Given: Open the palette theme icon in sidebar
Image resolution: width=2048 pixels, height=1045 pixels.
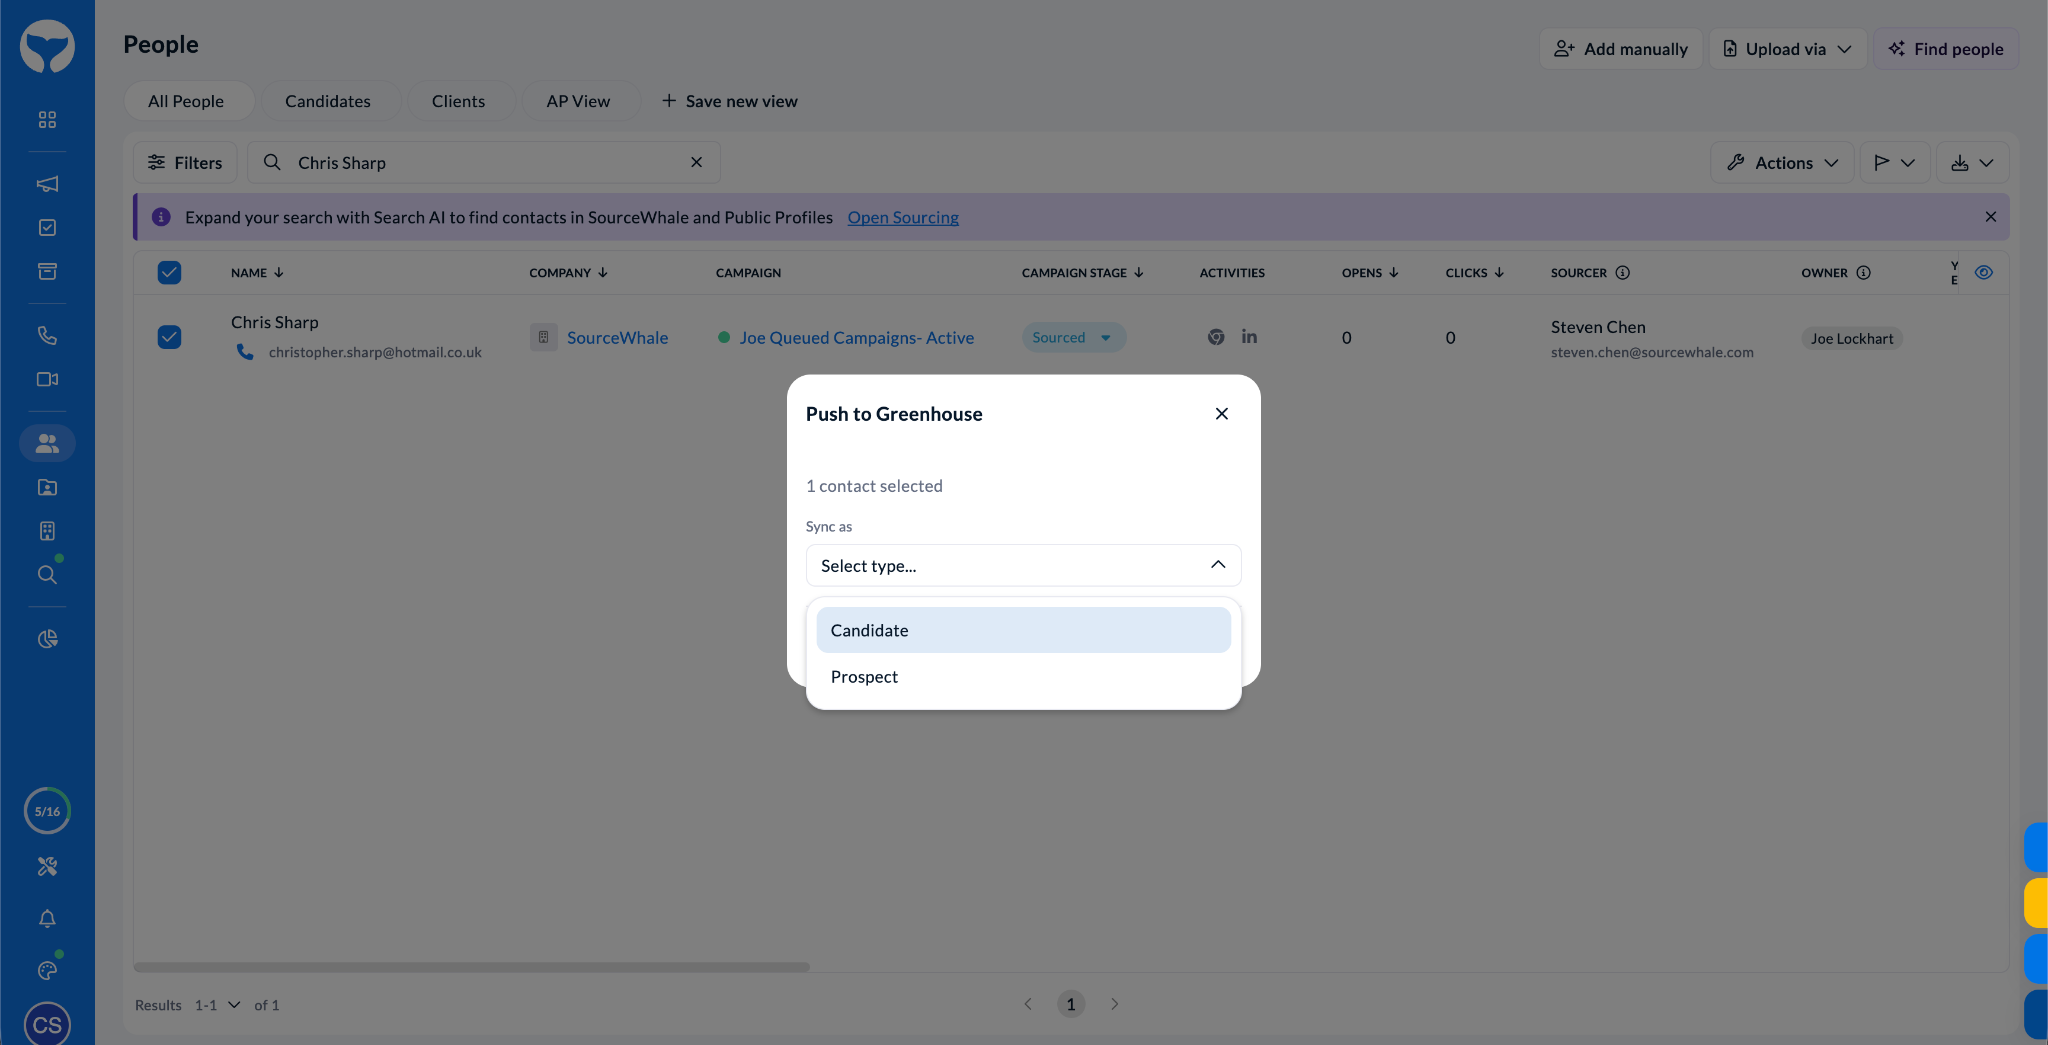Looking at the screenshot, I should 47,971.
